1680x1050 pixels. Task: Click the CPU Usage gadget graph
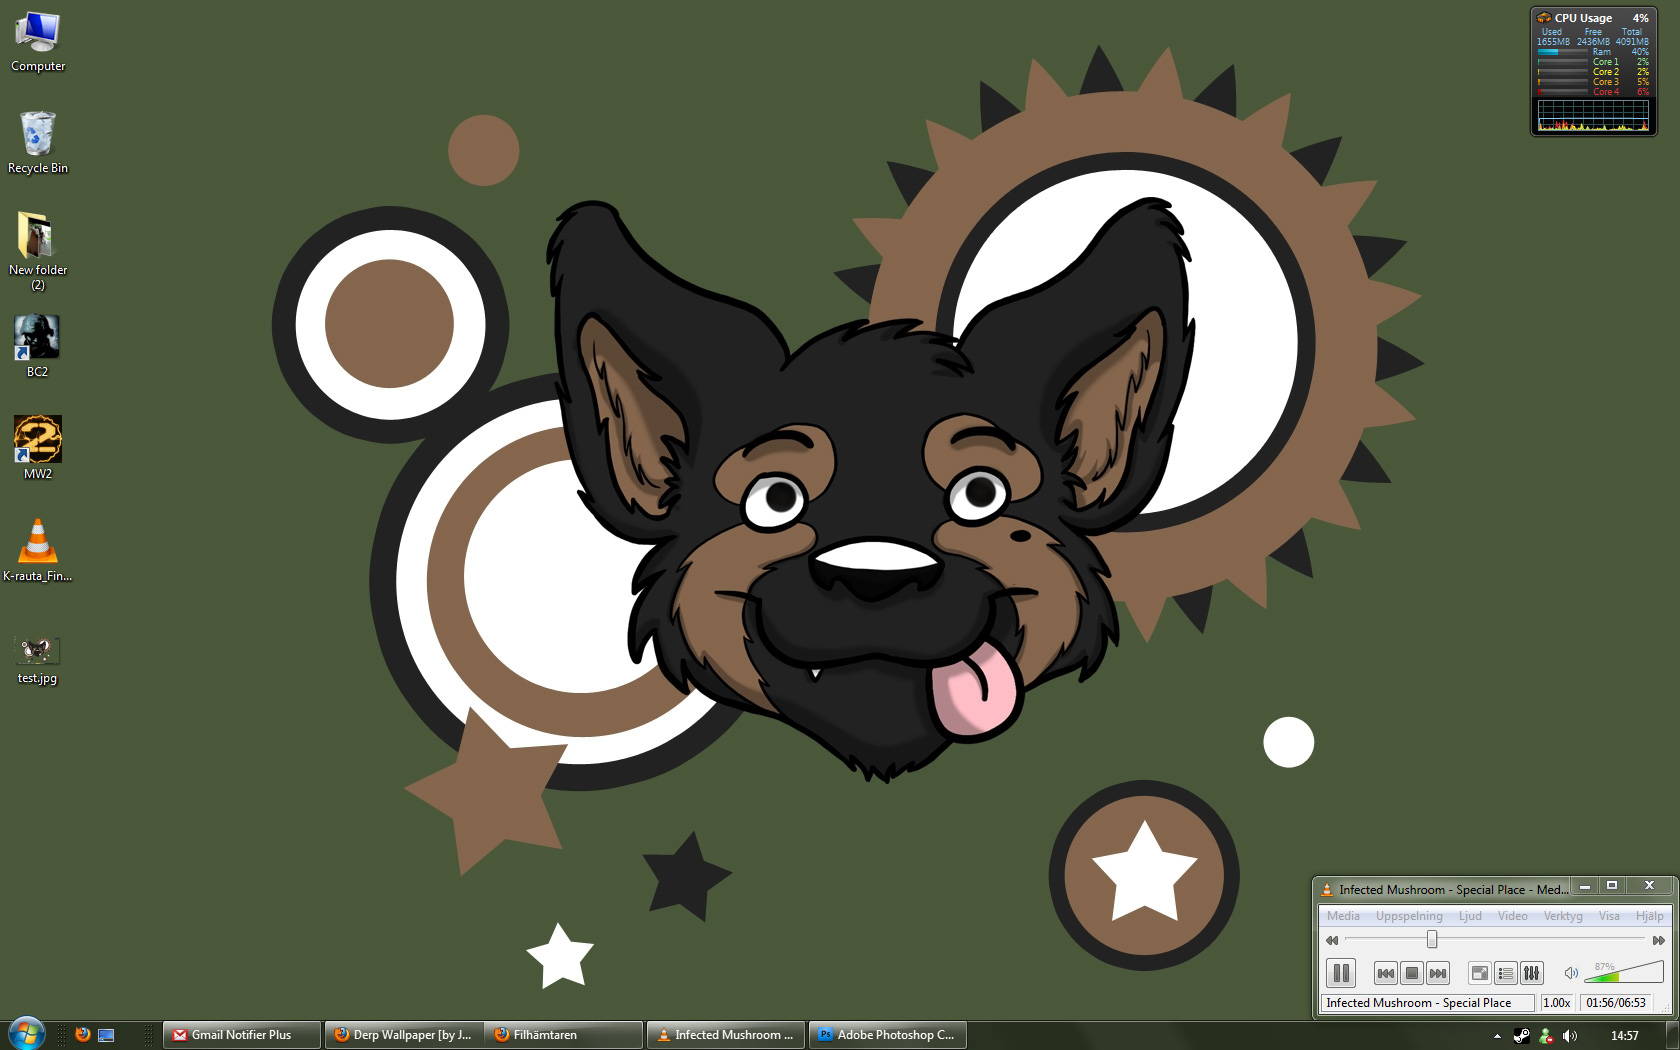pos(1593,115)
